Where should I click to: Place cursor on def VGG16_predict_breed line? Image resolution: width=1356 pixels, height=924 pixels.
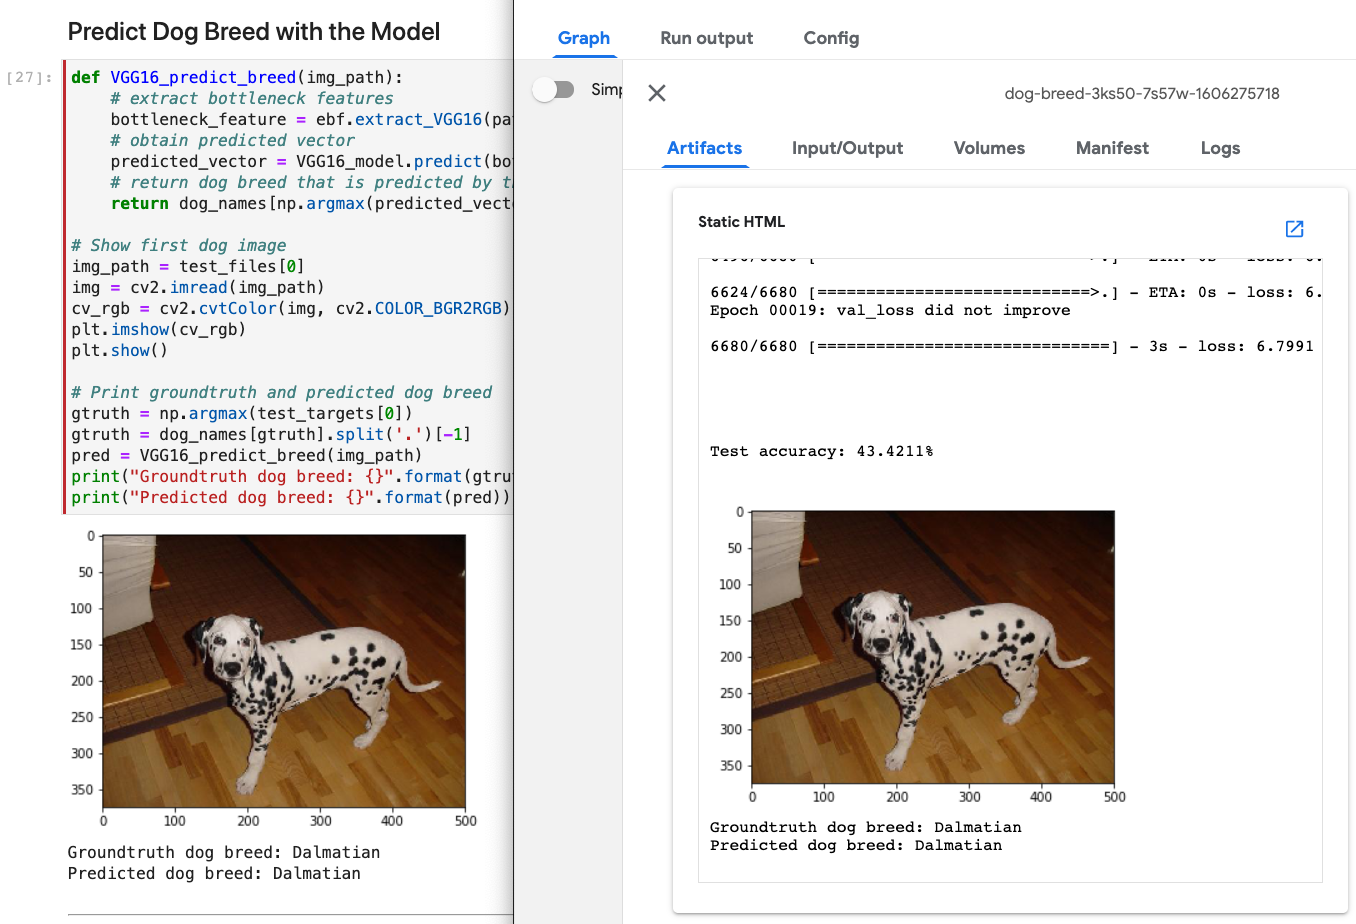pos(237,78)
